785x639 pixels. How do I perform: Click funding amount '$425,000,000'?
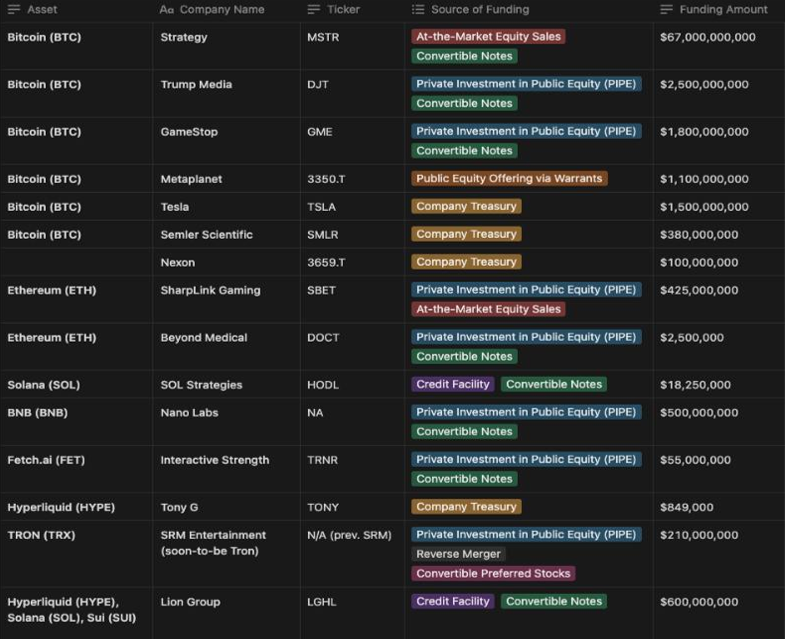pos(699,290)
